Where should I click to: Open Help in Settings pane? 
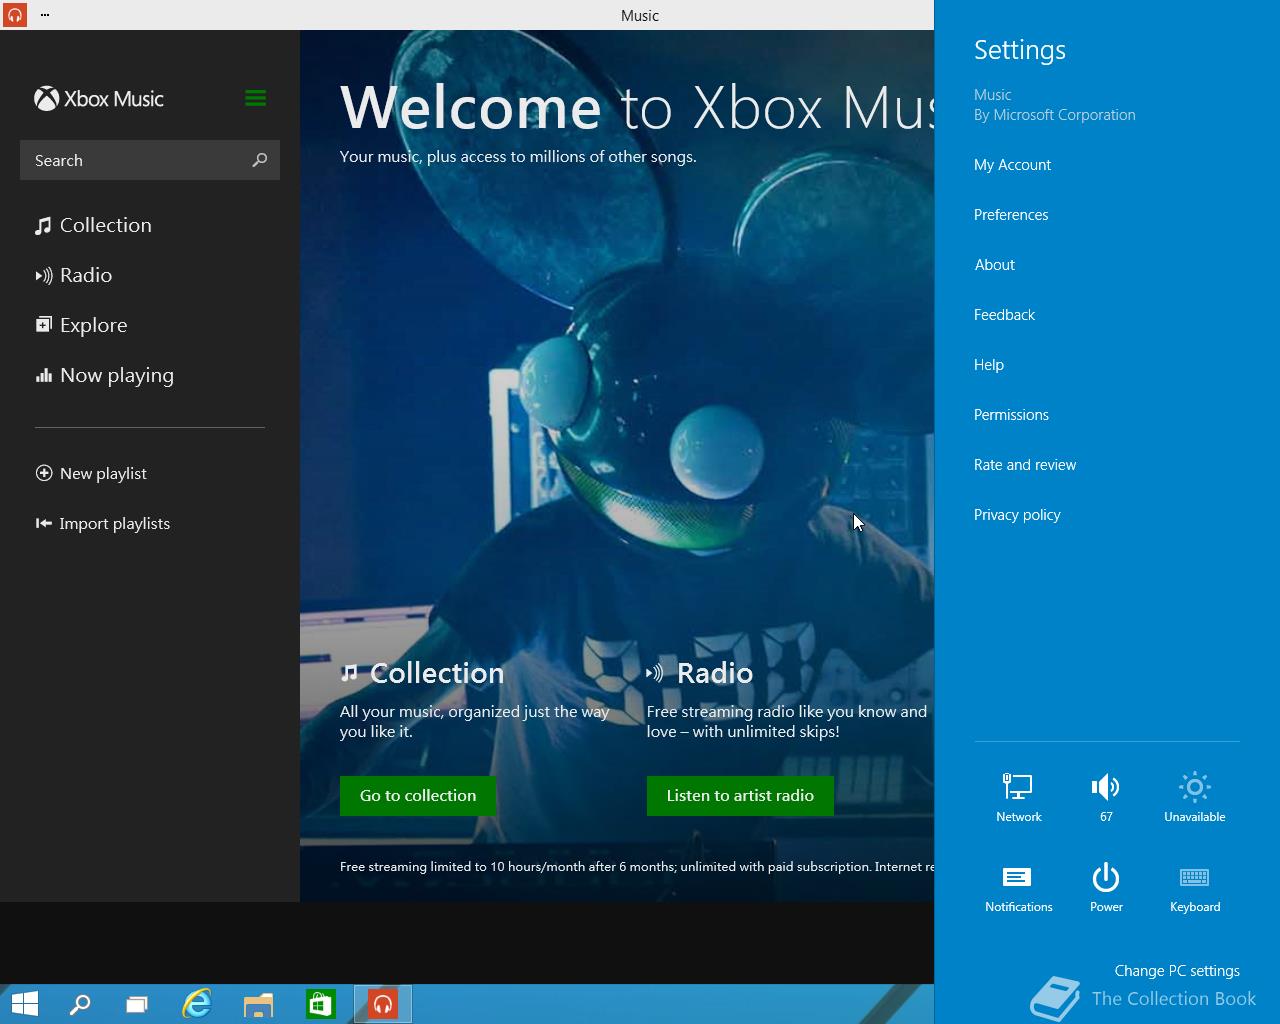(x=989, y=365)
